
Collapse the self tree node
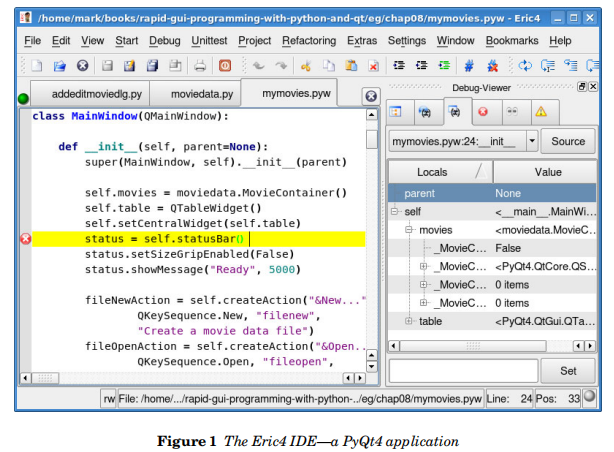click(394, 212)
